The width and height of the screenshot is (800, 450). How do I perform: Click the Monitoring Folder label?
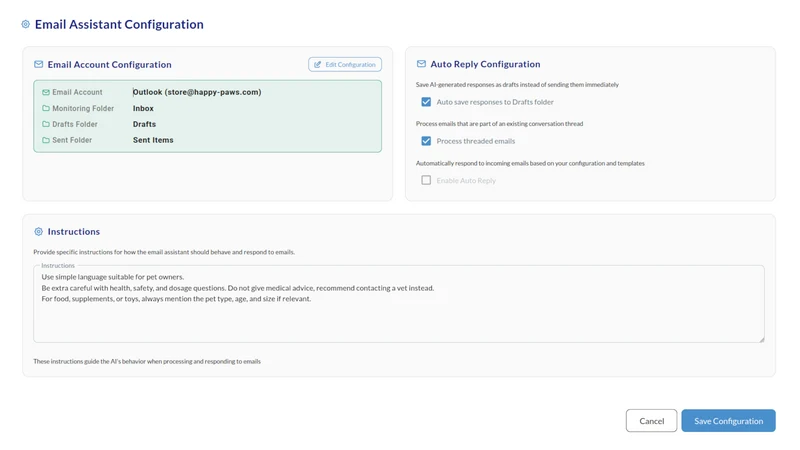click(x=83, y=108)
